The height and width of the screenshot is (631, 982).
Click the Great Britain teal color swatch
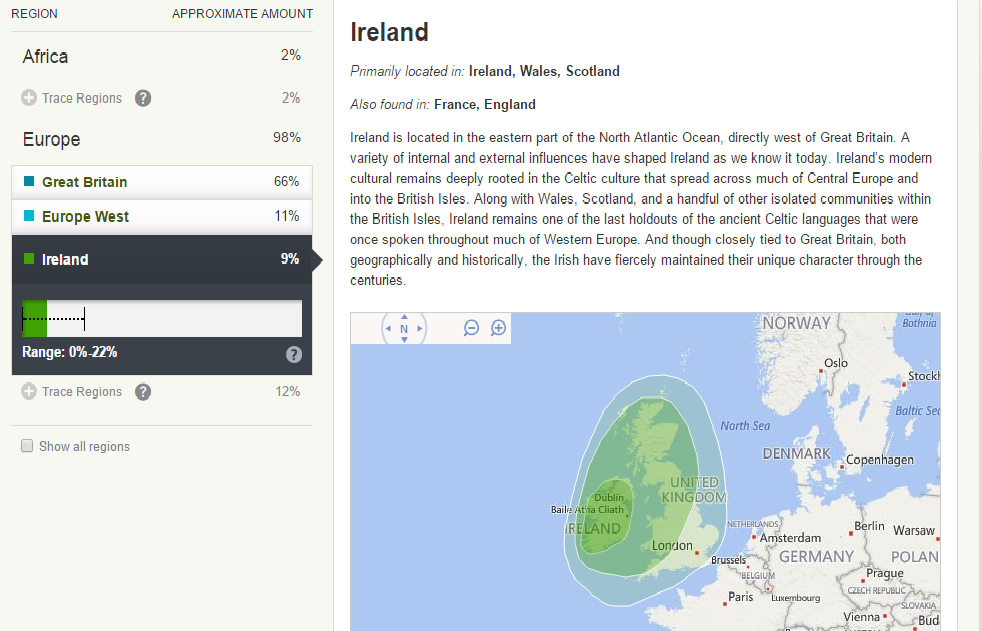click(28, 182)
